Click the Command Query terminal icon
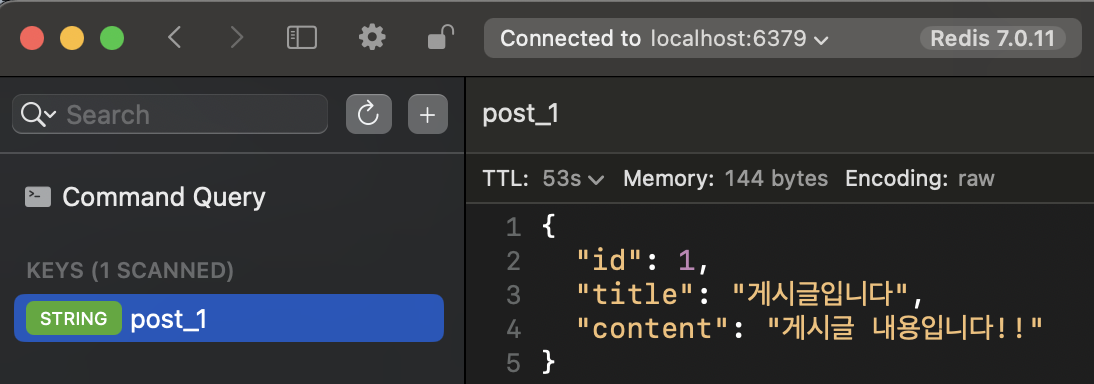 [38, 197]
